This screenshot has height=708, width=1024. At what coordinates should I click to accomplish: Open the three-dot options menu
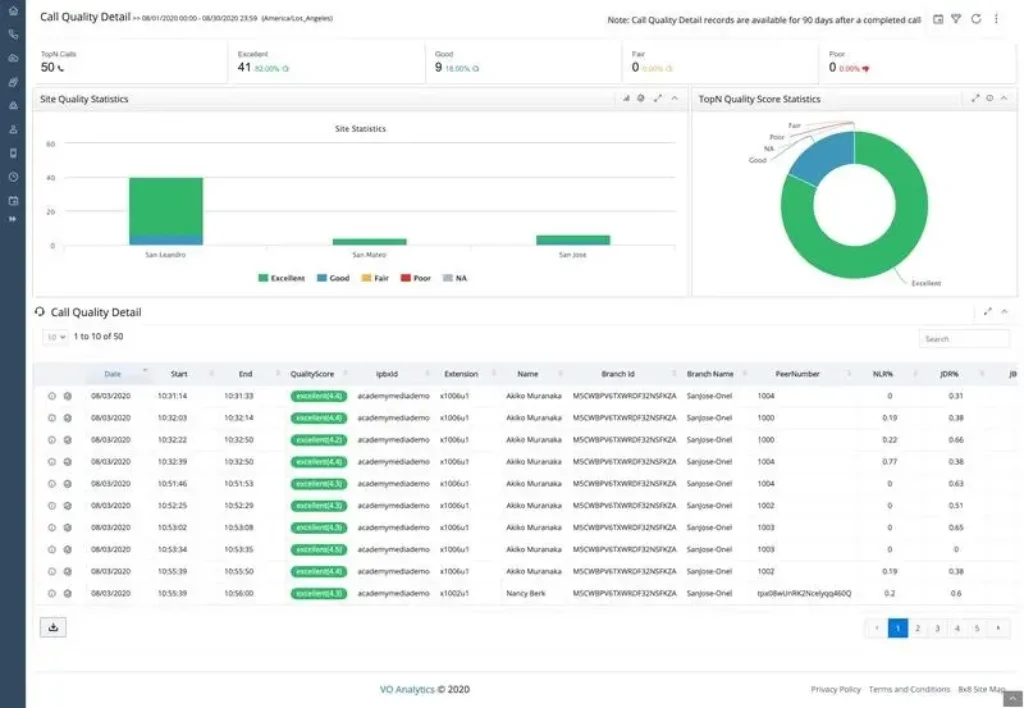(996, 18)
